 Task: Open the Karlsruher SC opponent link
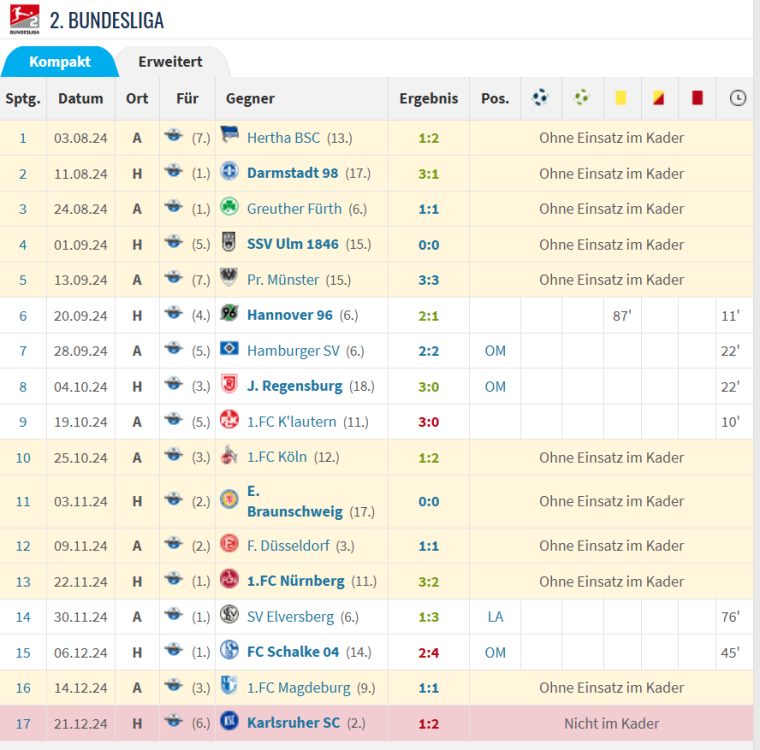(293, 723)
